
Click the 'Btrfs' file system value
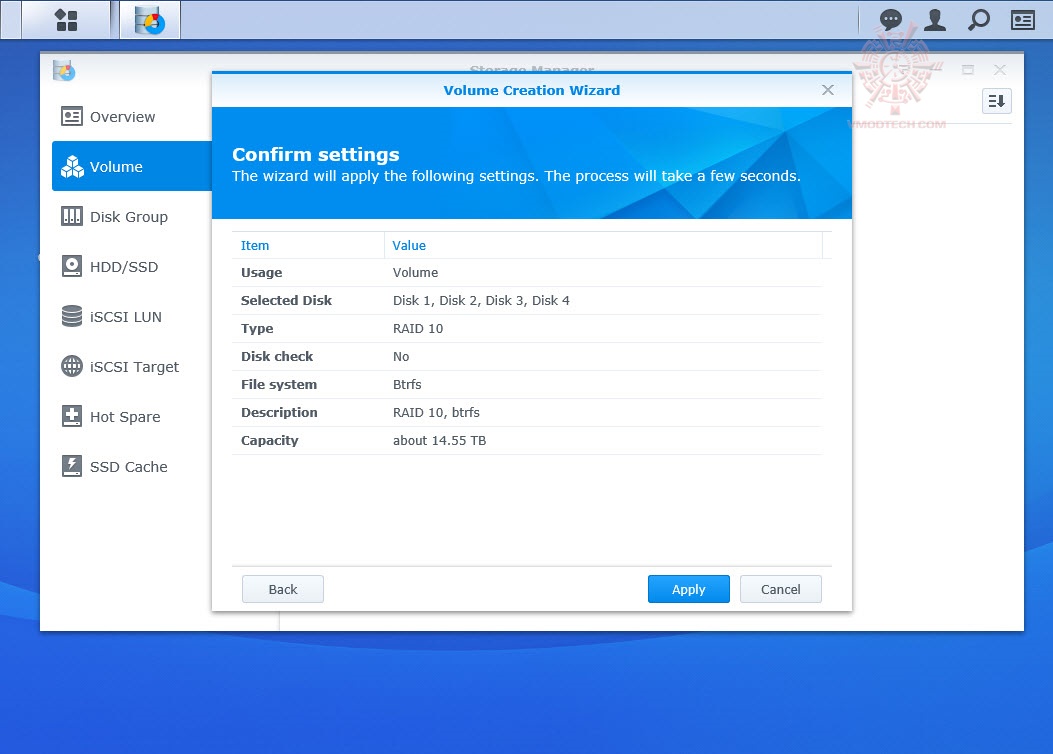[x=407, y=385]
